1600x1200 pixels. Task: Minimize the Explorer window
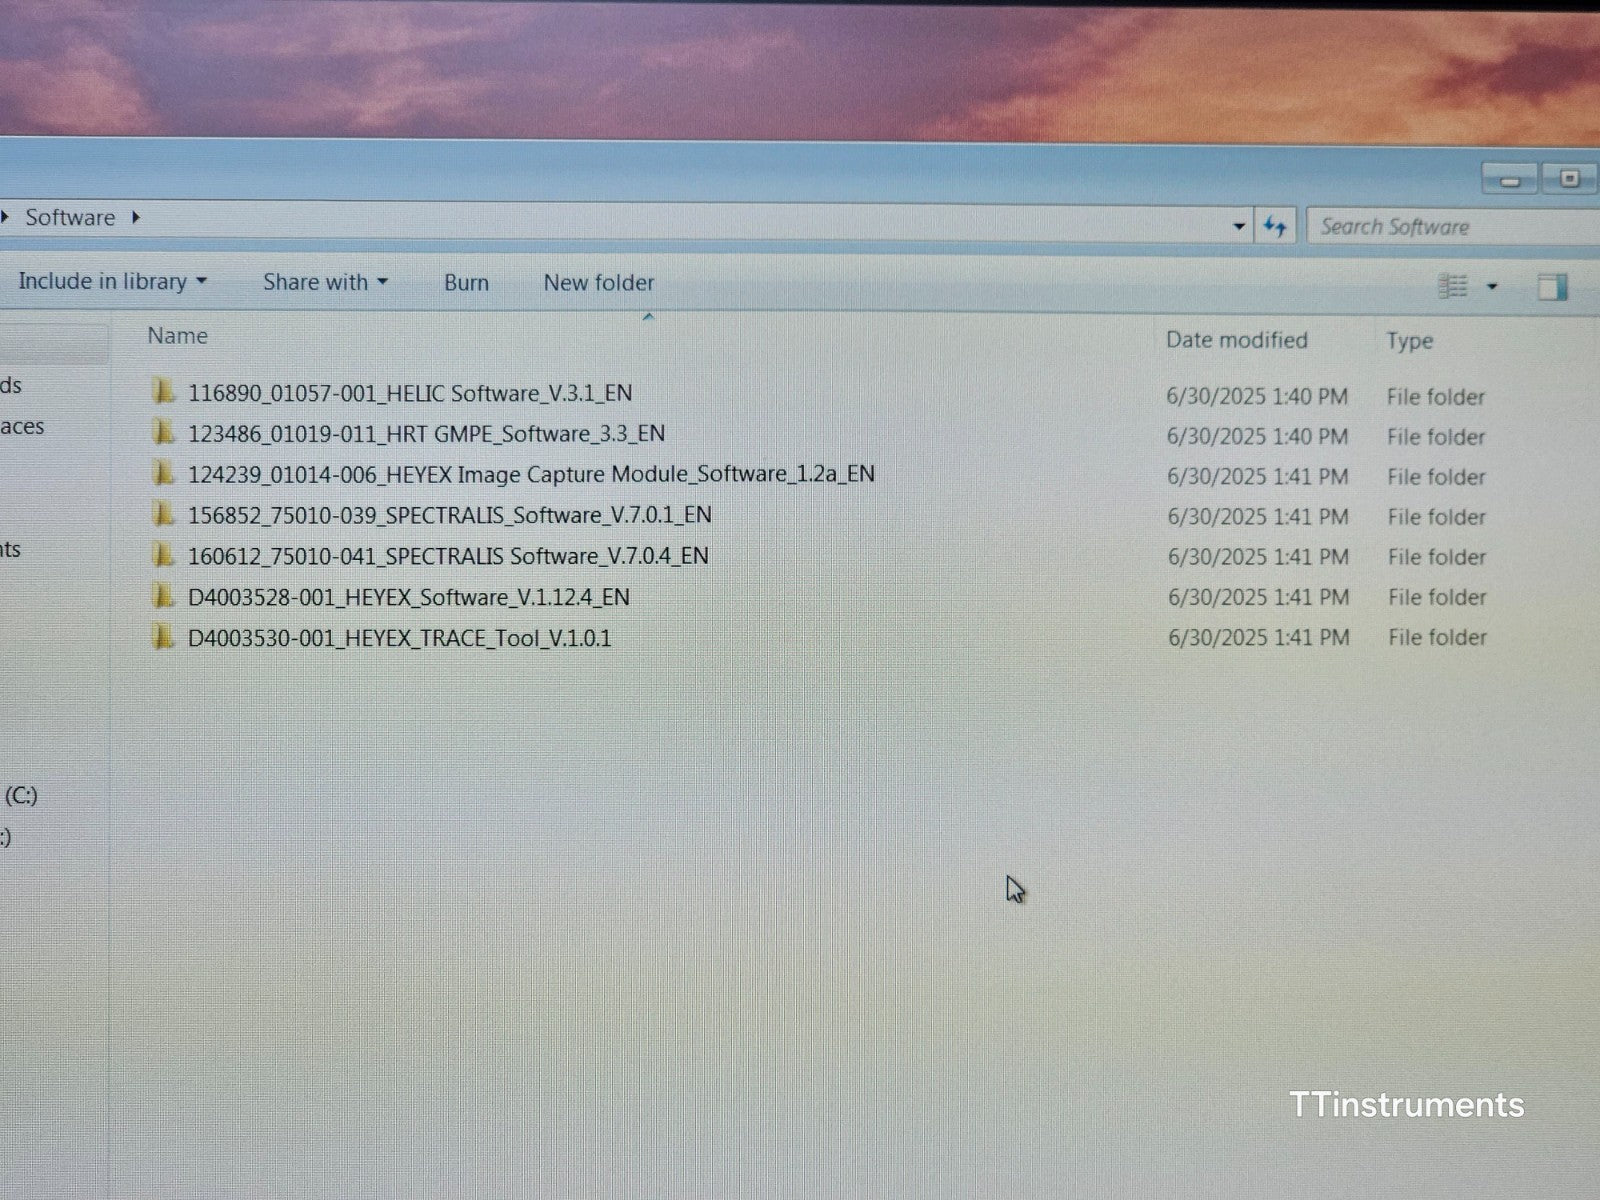tap(1510, 180)
